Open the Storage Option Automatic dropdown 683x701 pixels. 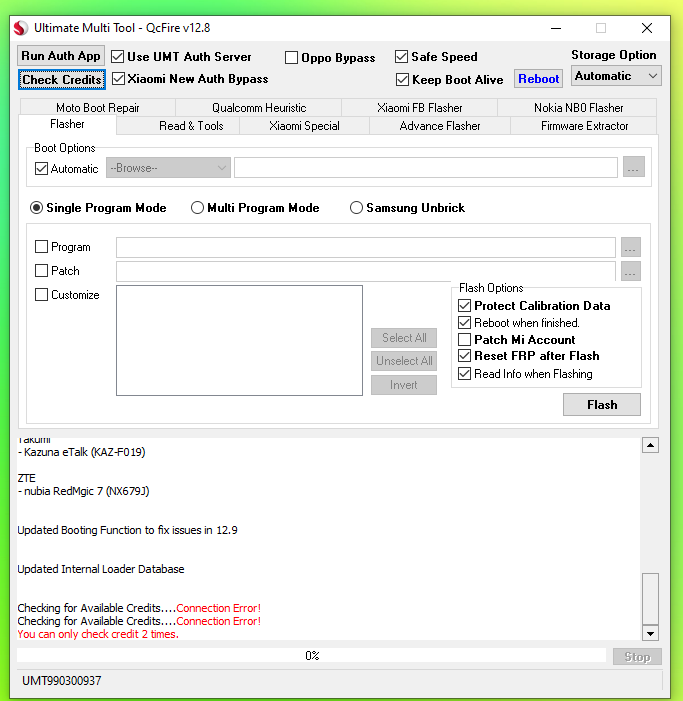coord(616,76)
